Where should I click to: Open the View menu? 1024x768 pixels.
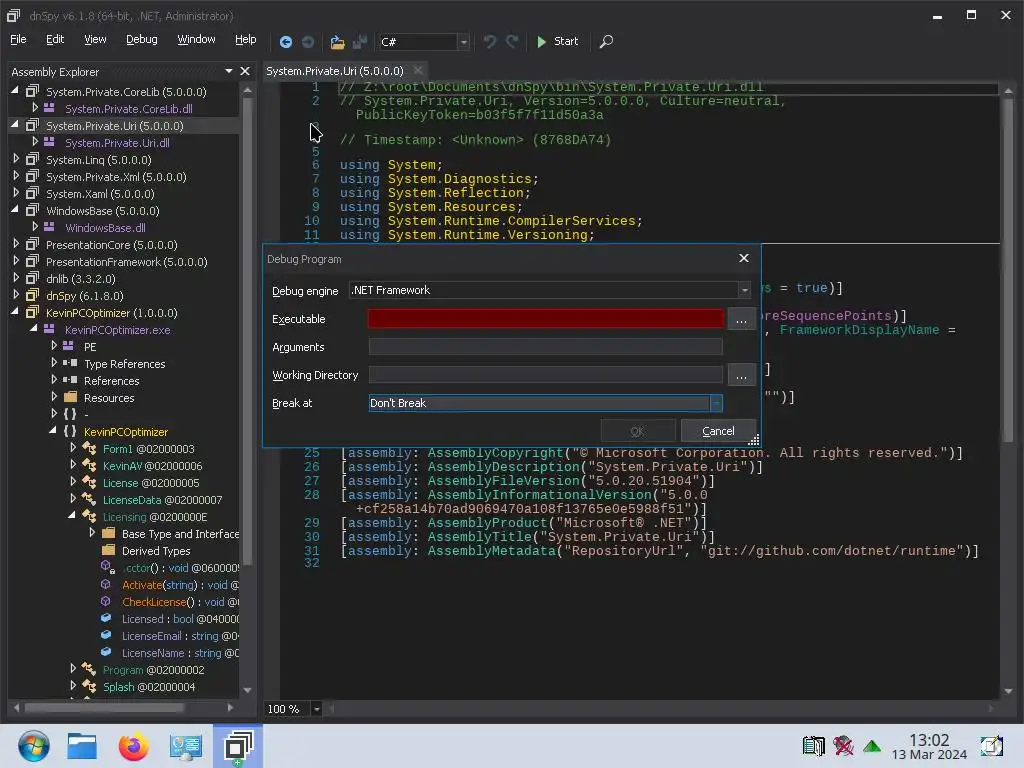95,39
